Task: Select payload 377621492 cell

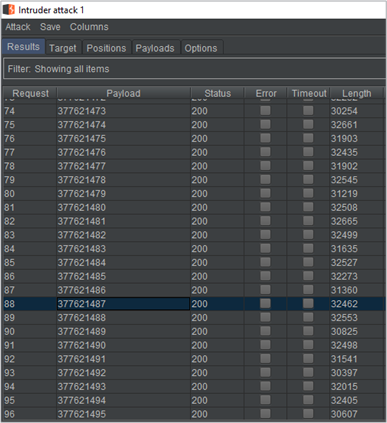Action: (x=123, y=373)
